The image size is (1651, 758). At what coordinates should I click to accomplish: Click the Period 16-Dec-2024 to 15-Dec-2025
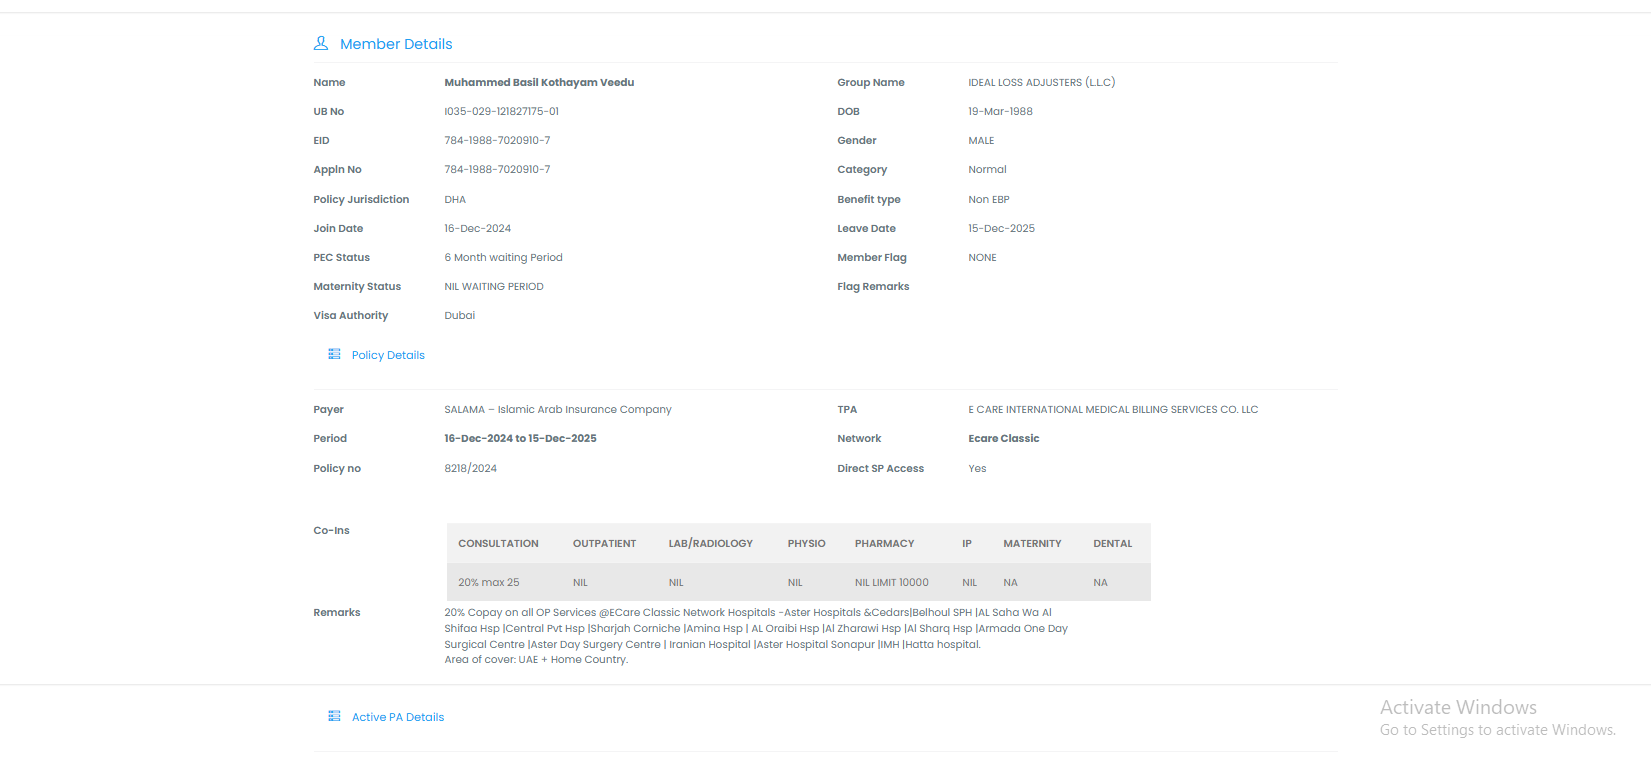(520, 438)
